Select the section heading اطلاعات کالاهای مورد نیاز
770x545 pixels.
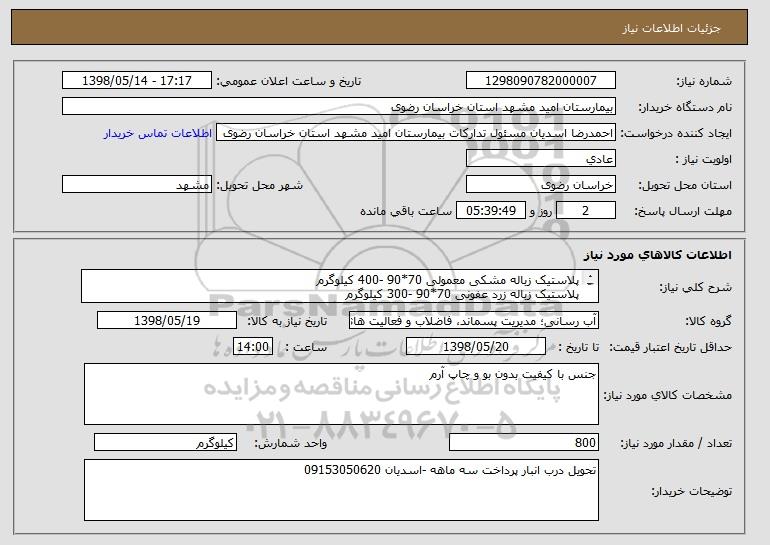[658, 255]
